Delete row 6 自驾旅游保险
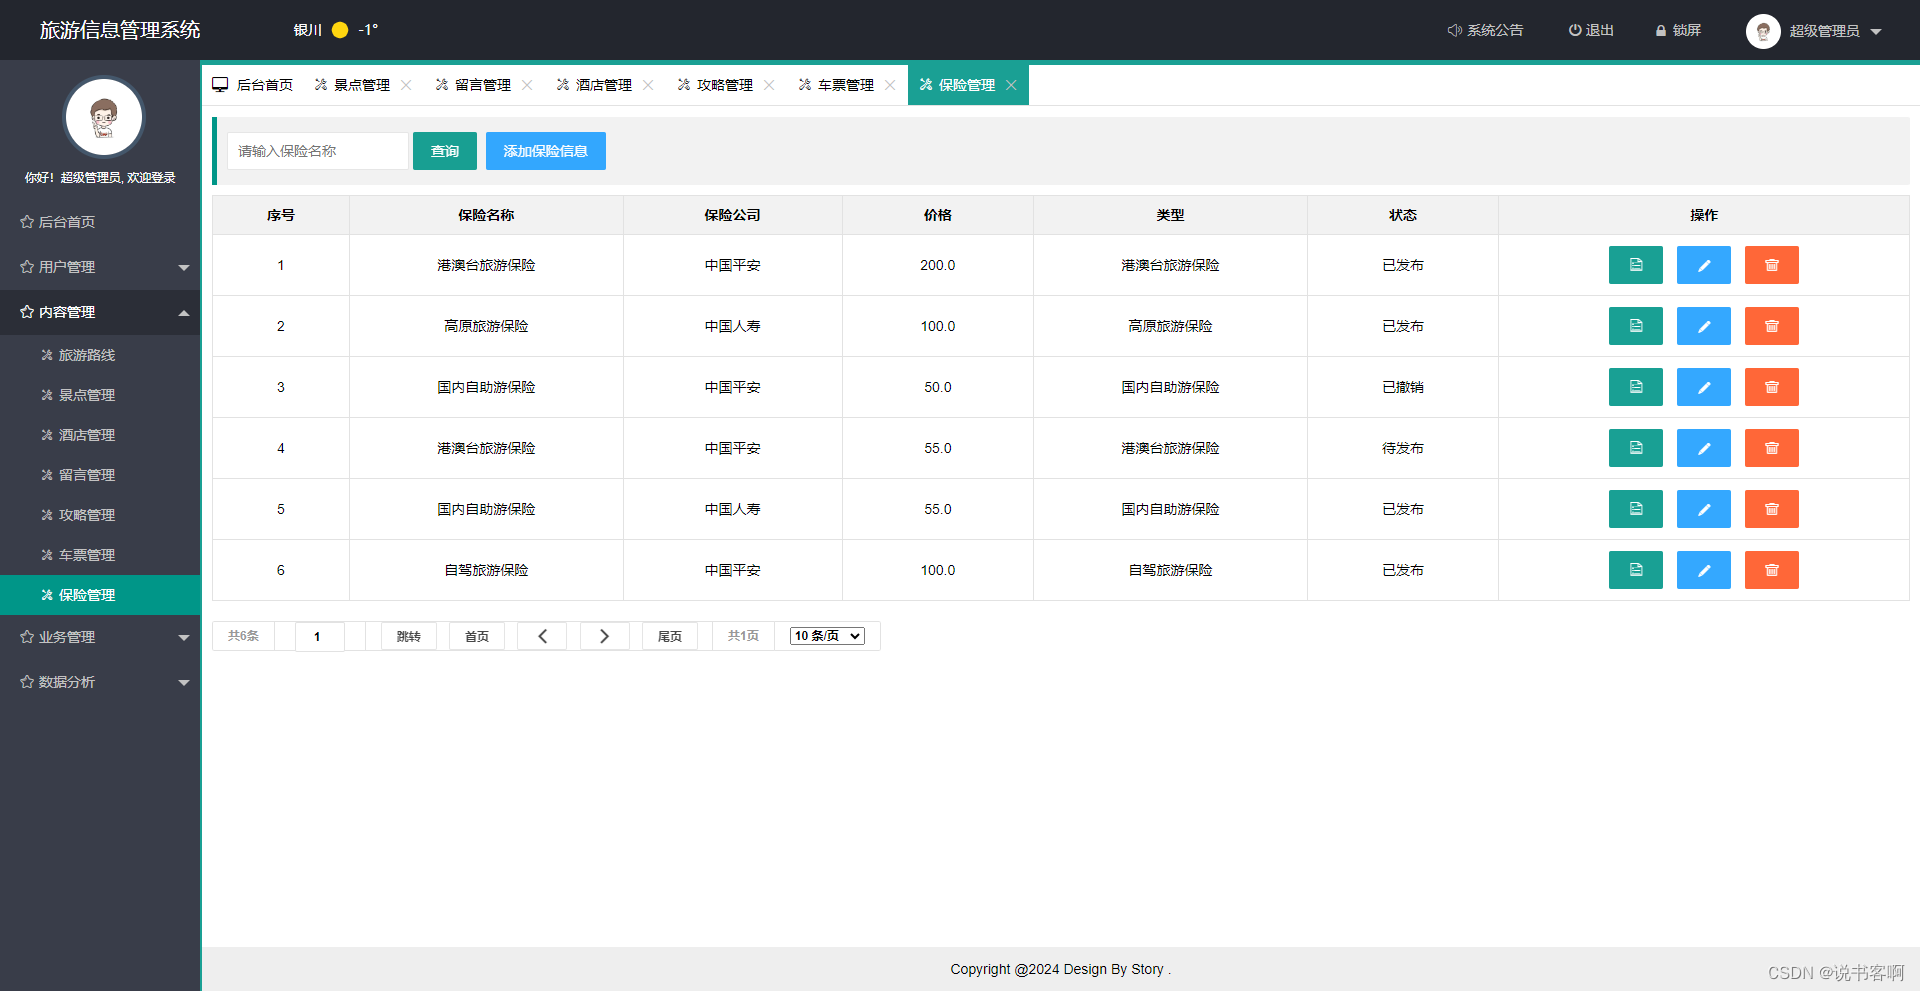This screenshot has width=1920, height=991. pos(1771,570)
